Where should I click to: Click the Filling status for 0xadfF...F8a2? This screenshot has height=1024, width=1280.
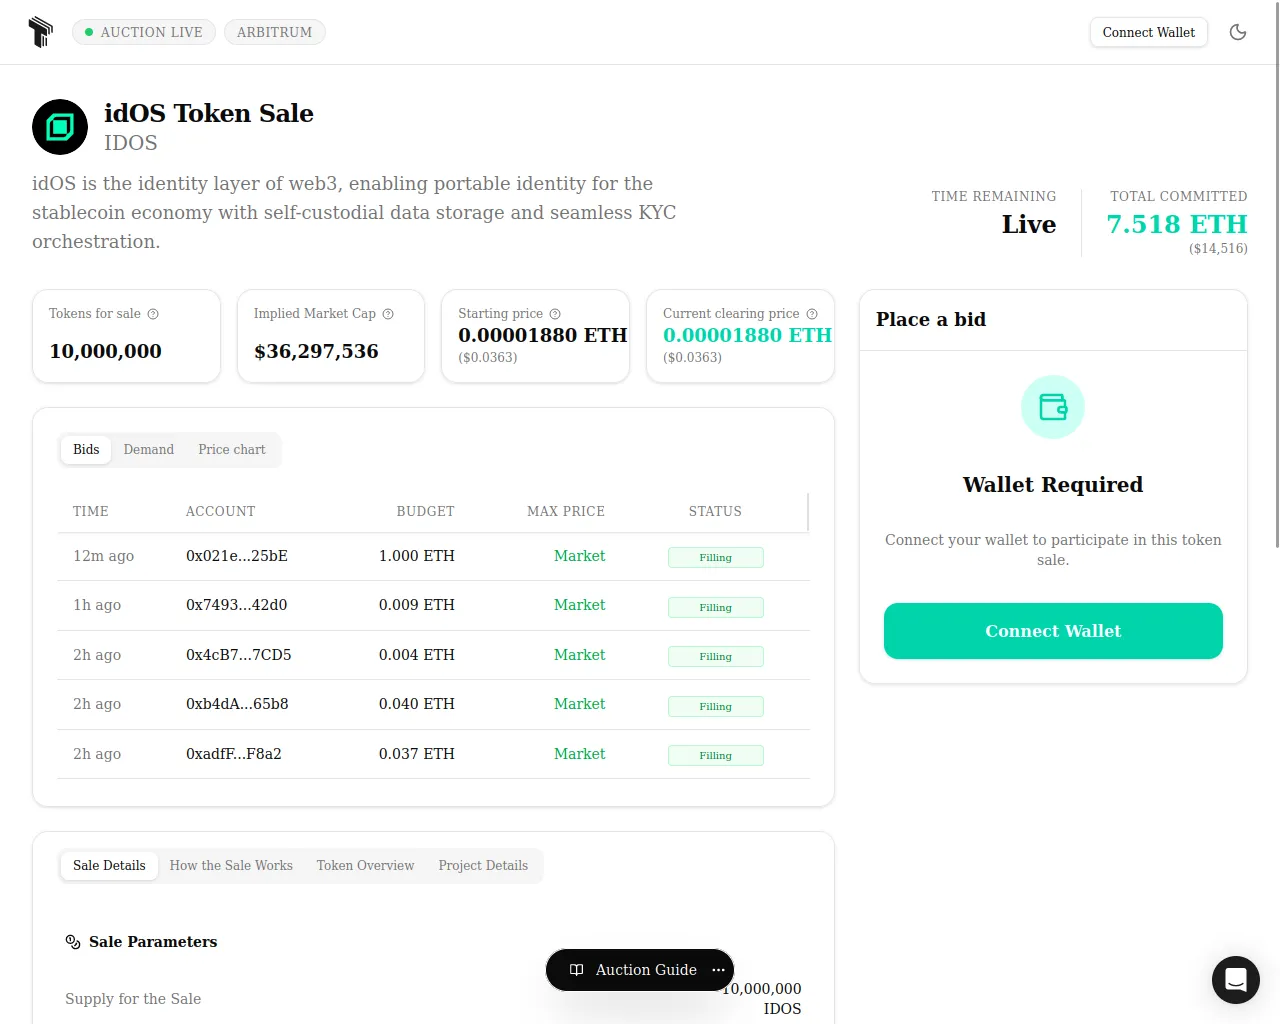coord(716,756)
